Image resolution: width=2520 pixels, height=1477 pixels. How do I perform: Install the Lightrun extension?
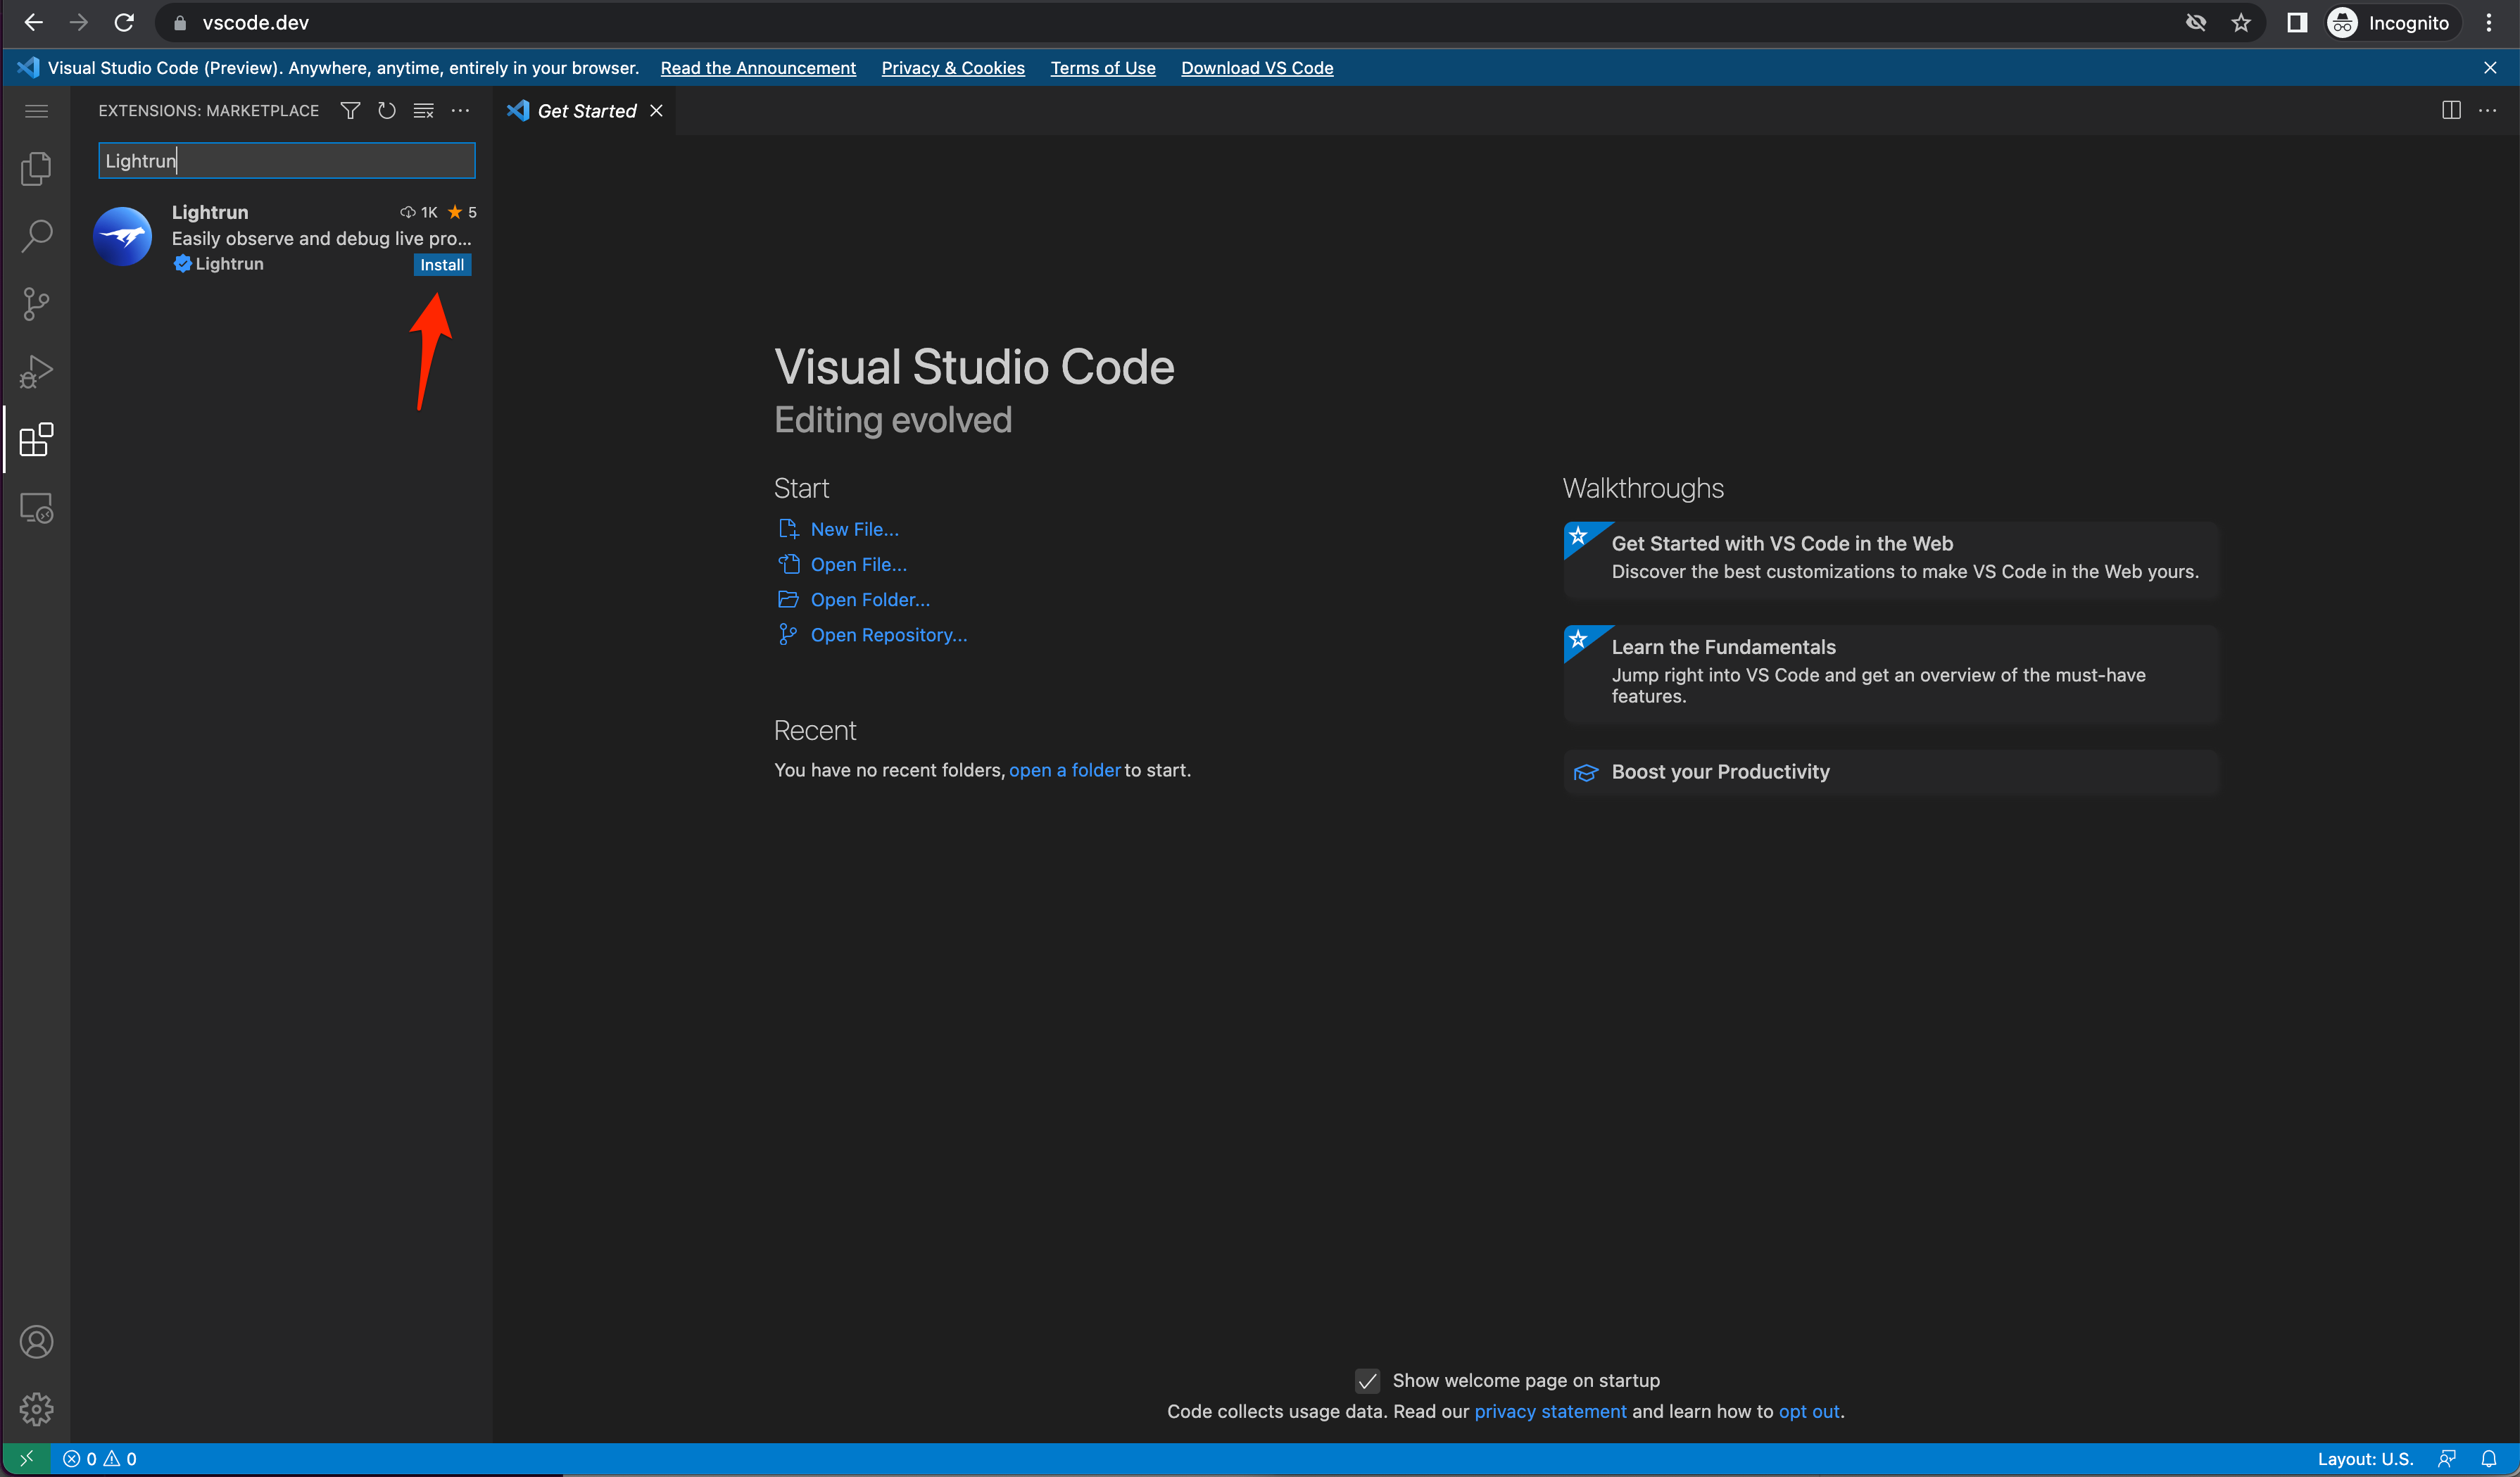(441, 265)
